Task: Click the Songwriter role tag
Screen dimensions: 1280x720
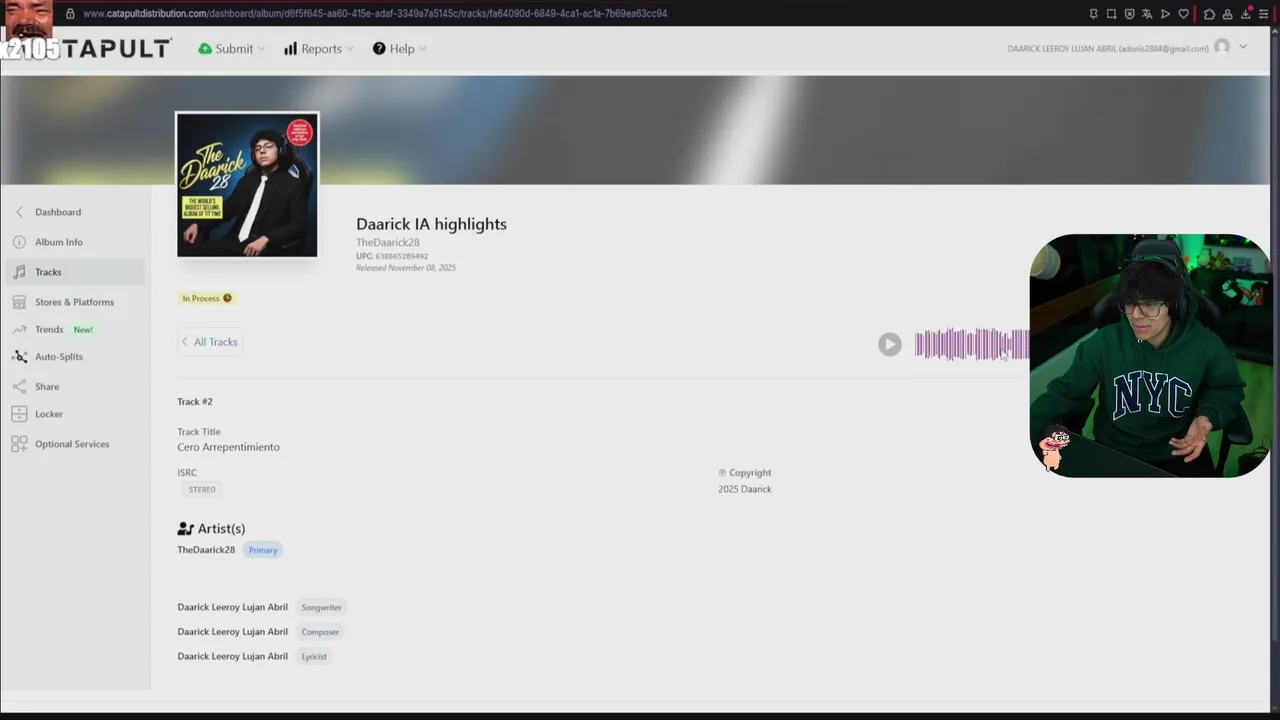Action: 322,607
